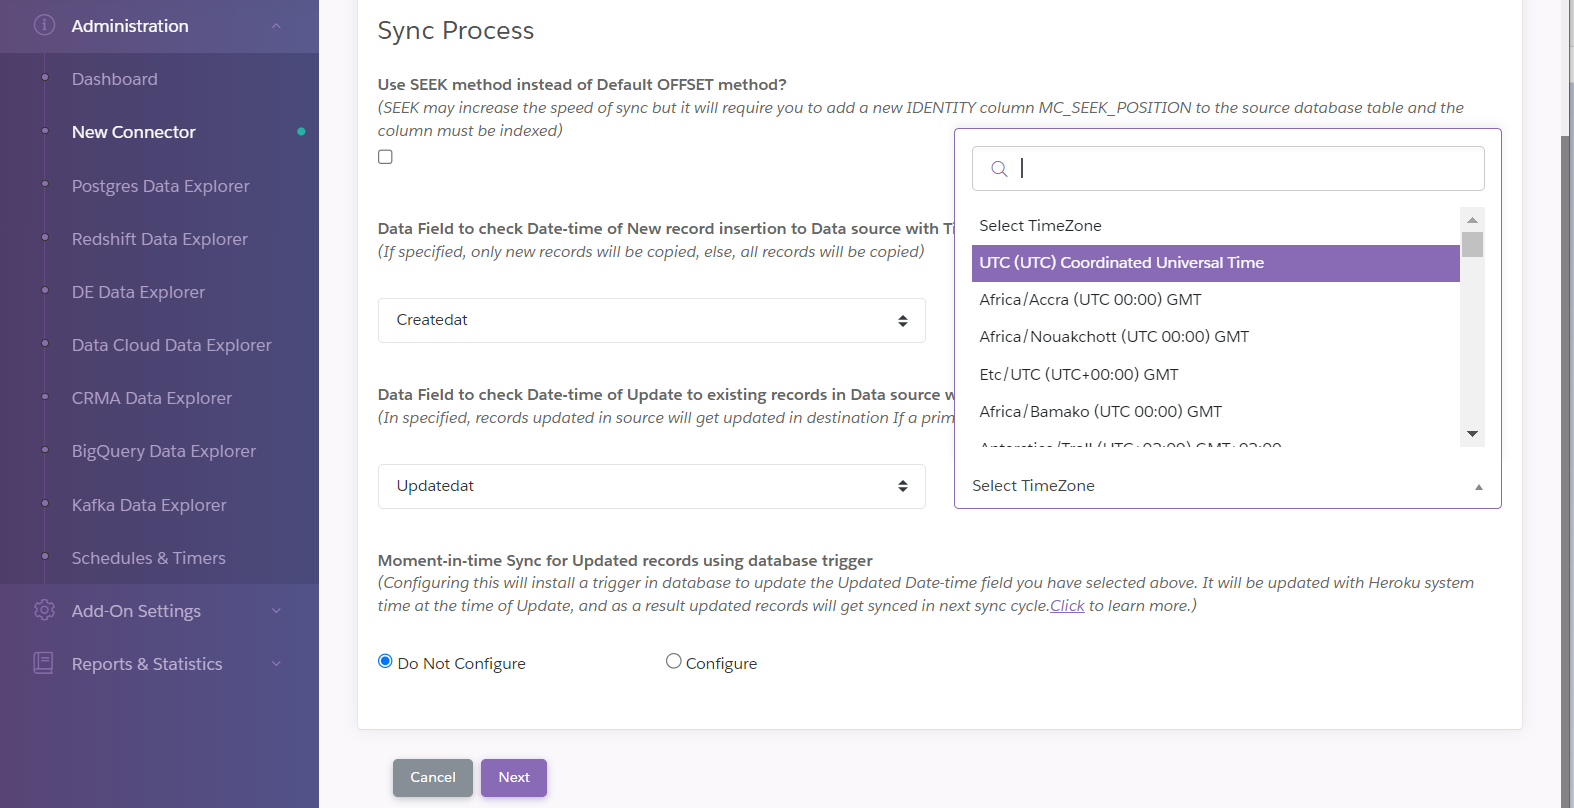1574x808 pixels.
Task: Focus the timezone search input field
Action: coord(1228,169)
